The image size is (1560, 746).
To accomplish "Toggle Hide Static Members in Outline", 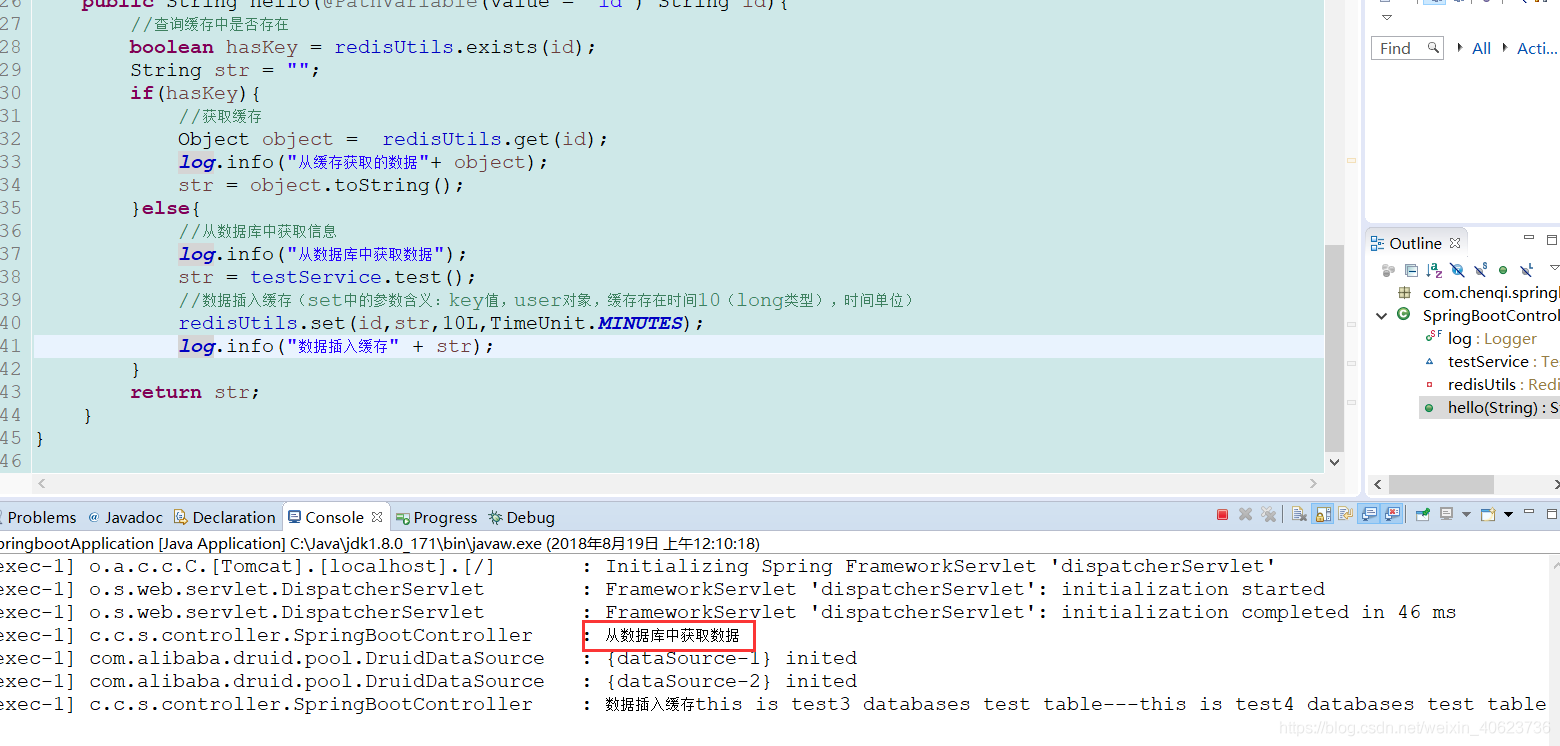I will [1481, 270].
